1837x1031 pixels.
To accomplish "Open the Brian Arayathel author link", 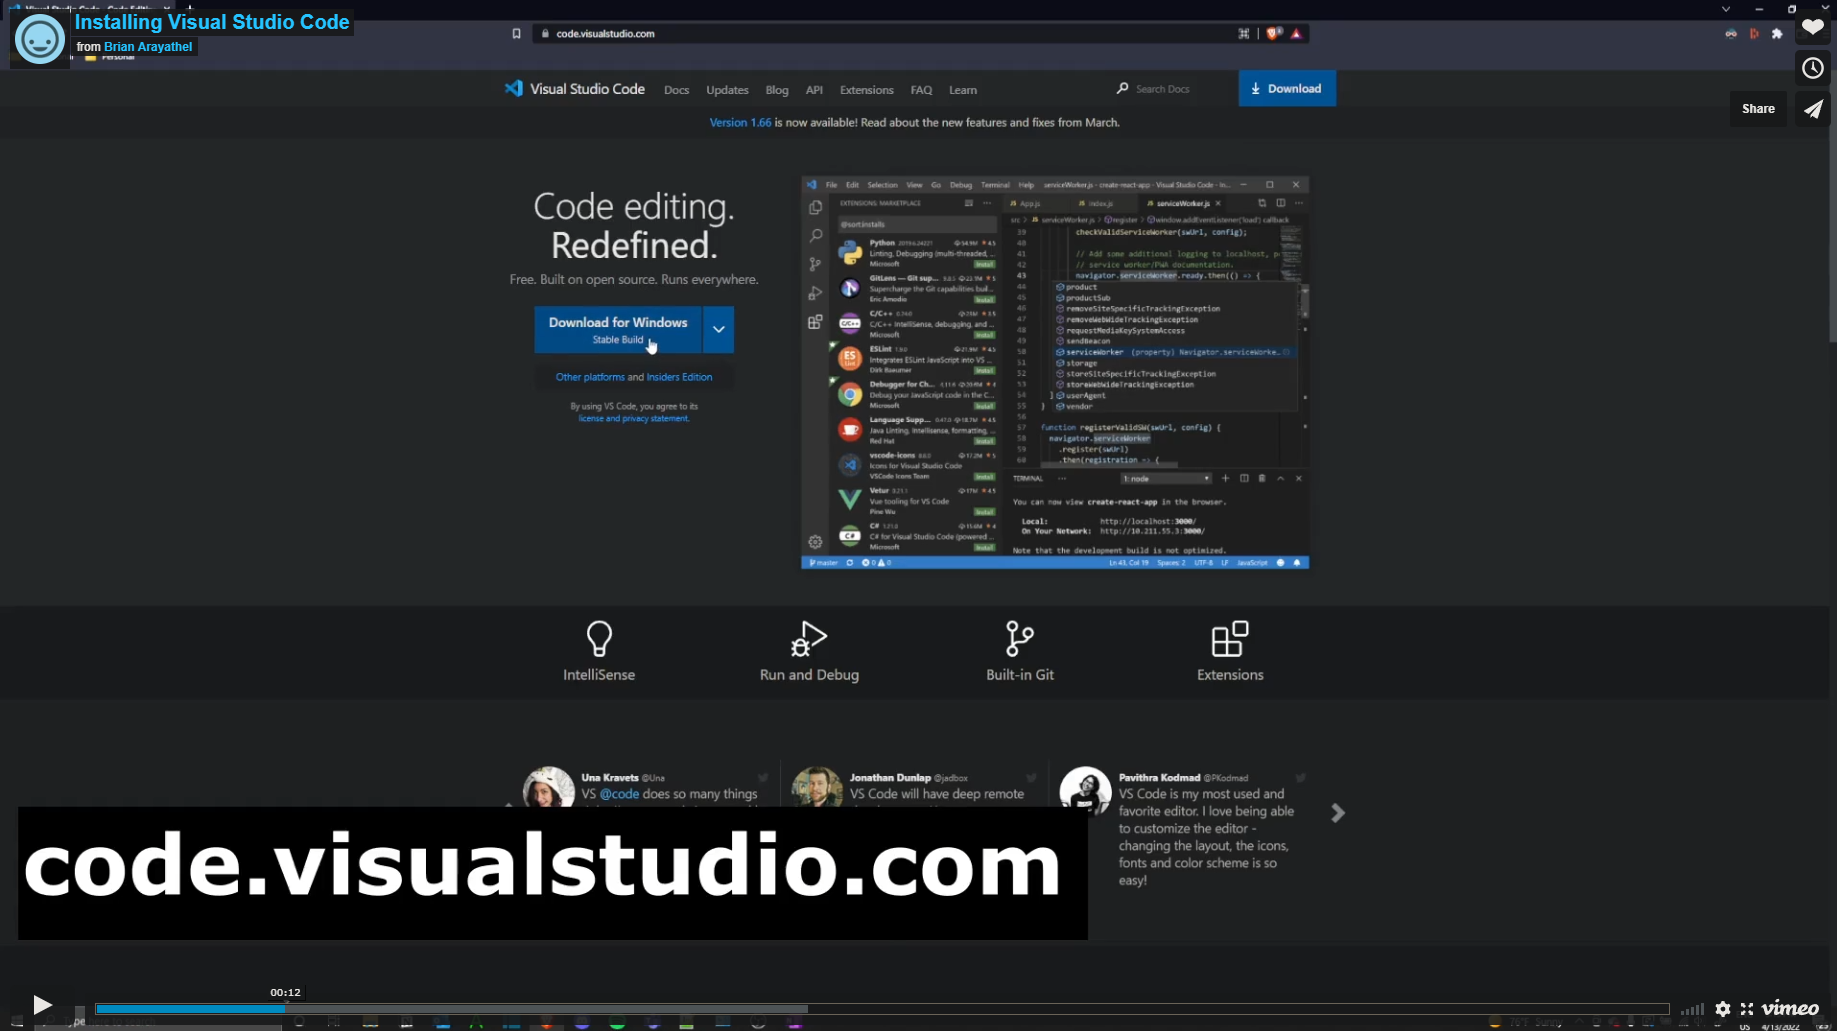I will (148, 47).
